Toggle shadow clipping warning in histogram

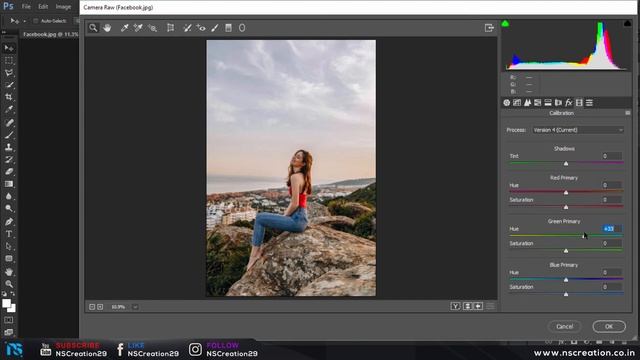(505, 24)
